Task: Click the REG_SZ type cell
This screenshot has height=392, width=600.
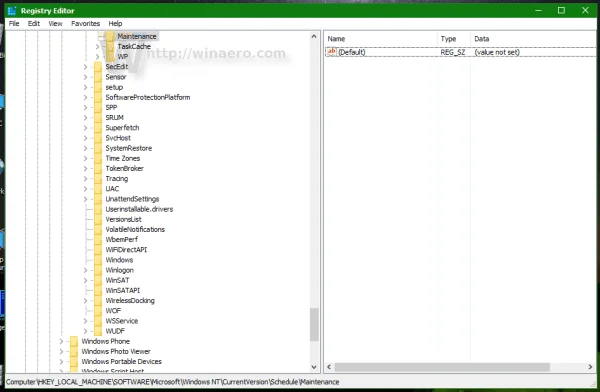Action: [453, 52]
